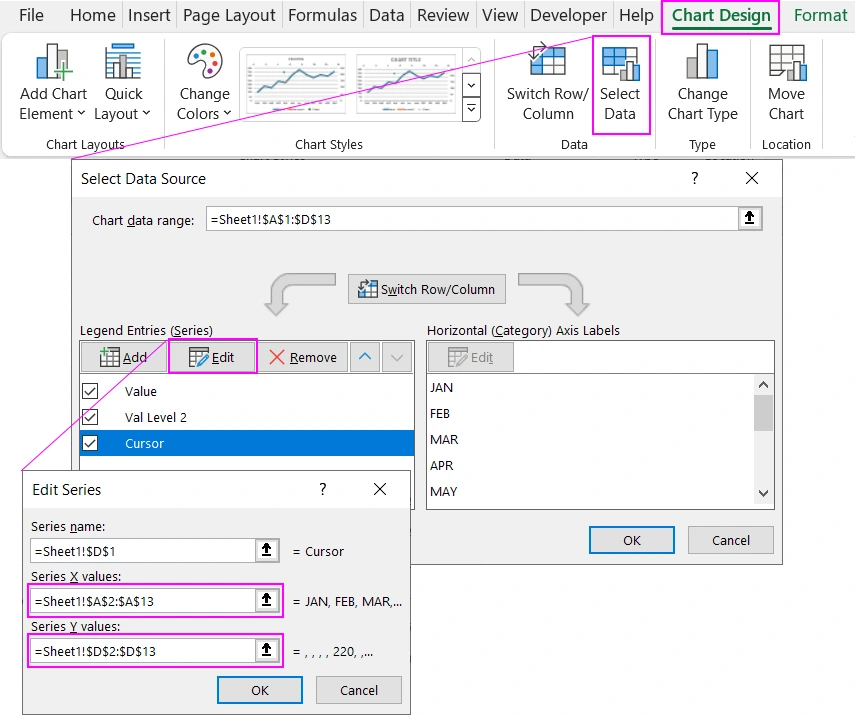The image size is (855, 715).
Task: Click Switch Row/Column in the dialog
Action: pos(426,290)
